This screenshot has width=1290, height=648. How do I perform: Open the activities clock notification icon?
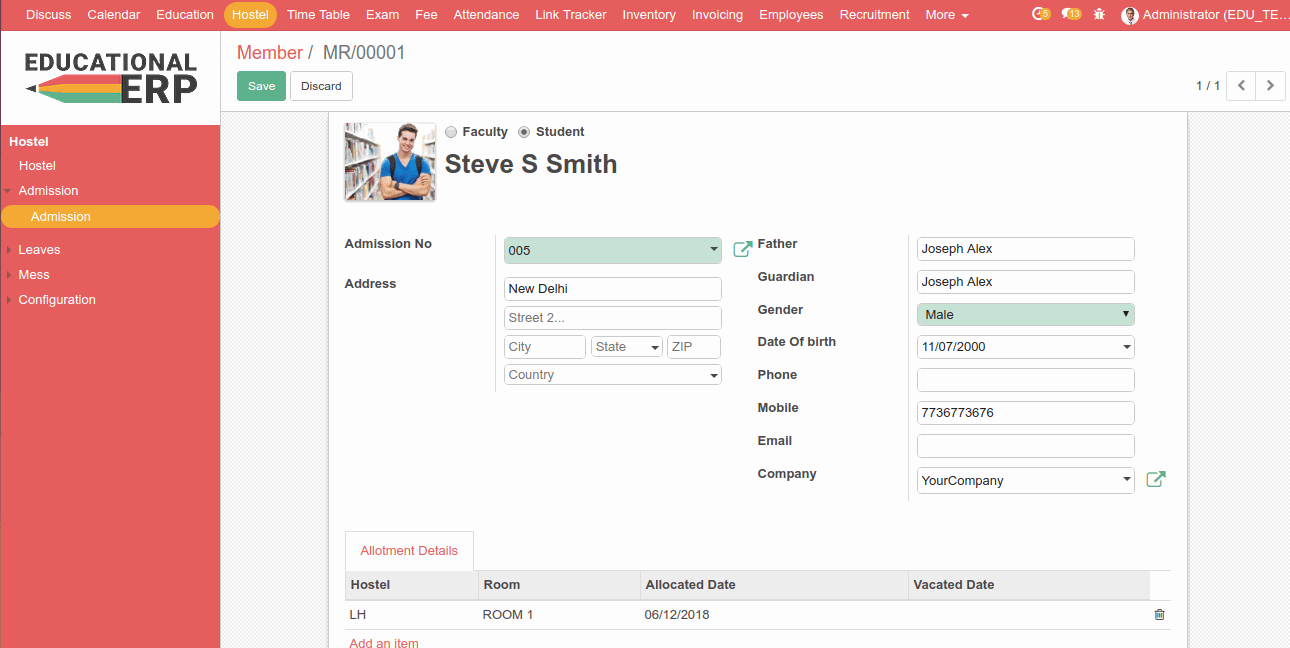(1040, 15)
